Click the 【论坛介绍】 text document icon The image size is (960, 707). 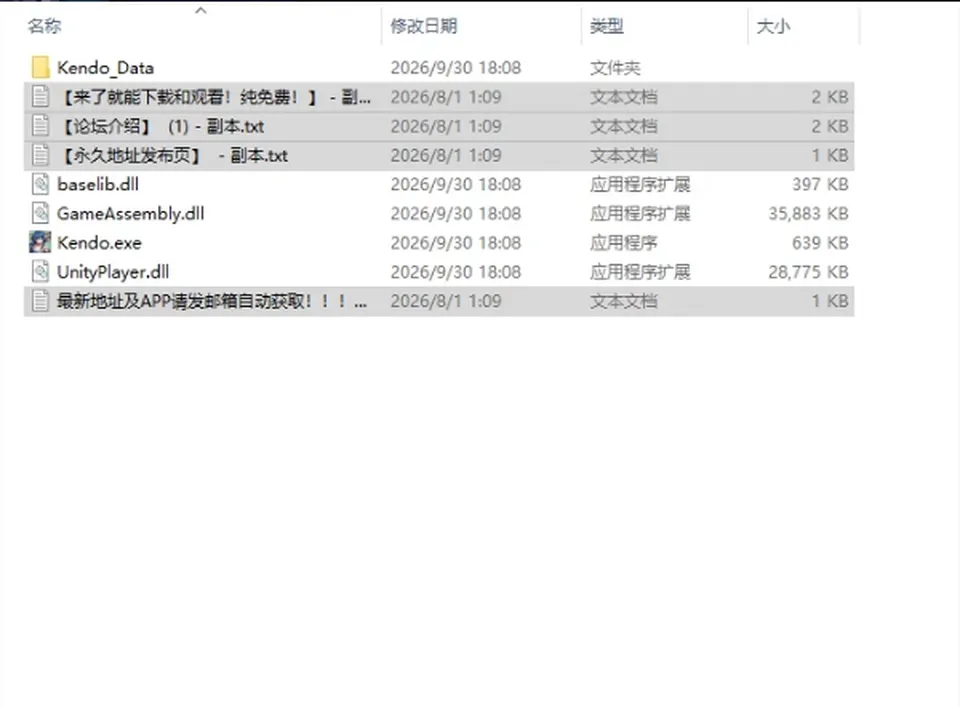pos(40,126)
